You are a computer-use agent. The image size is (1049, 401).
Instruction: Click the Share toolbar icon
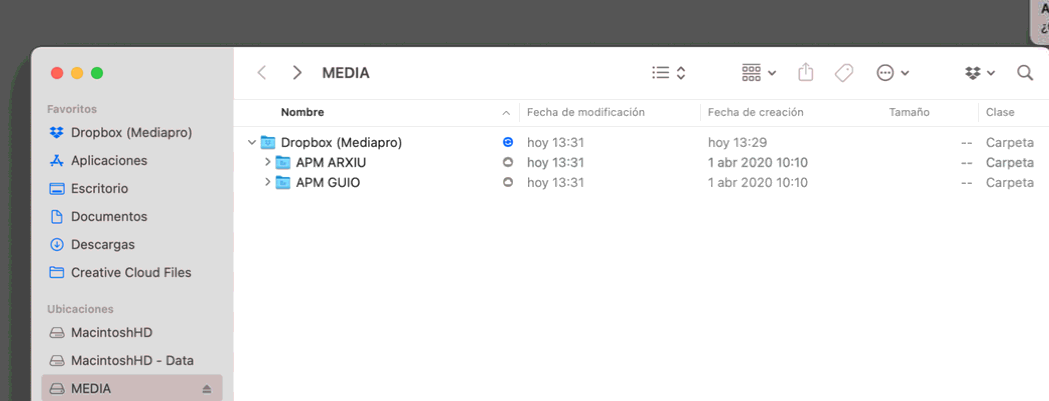point(806,73)
